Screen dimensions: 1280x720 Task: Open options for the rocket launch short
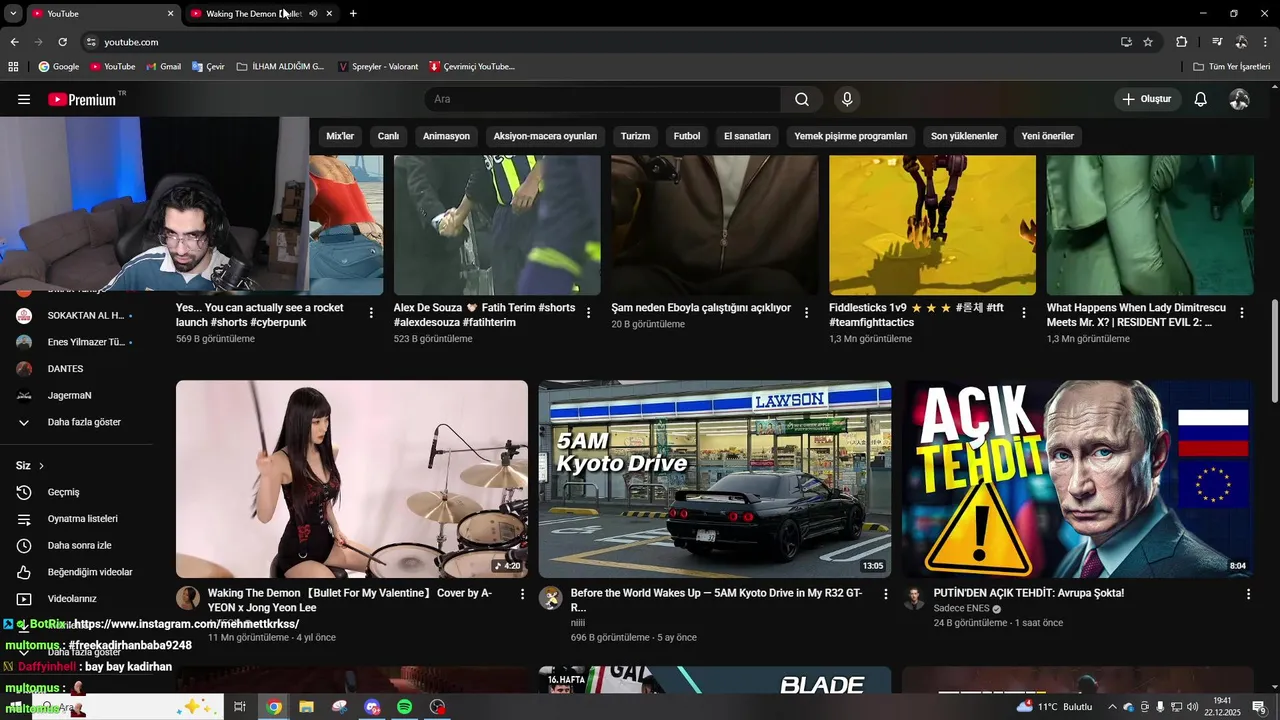point(371,313)
